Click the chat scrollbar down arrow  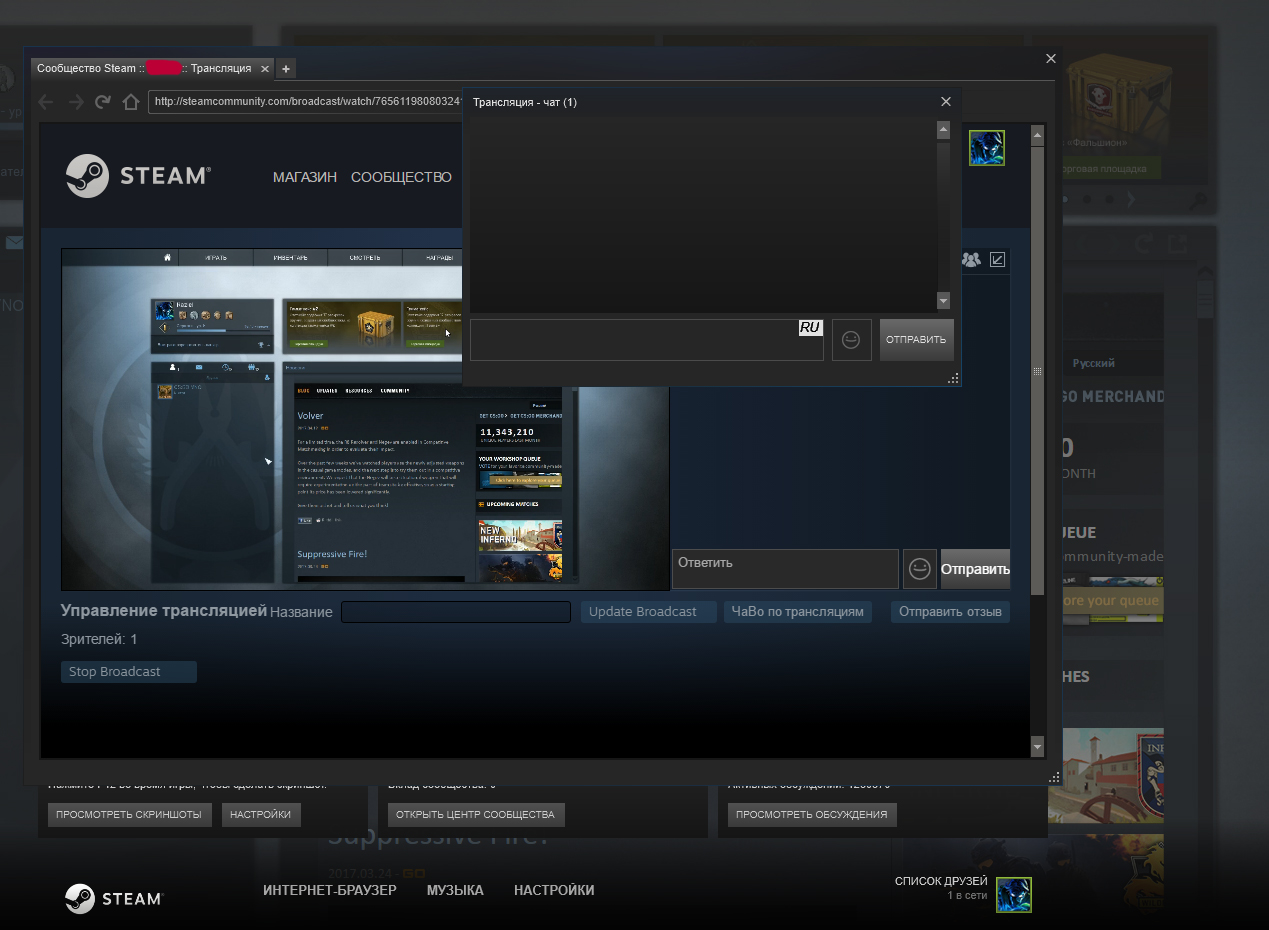pos(943,301)
